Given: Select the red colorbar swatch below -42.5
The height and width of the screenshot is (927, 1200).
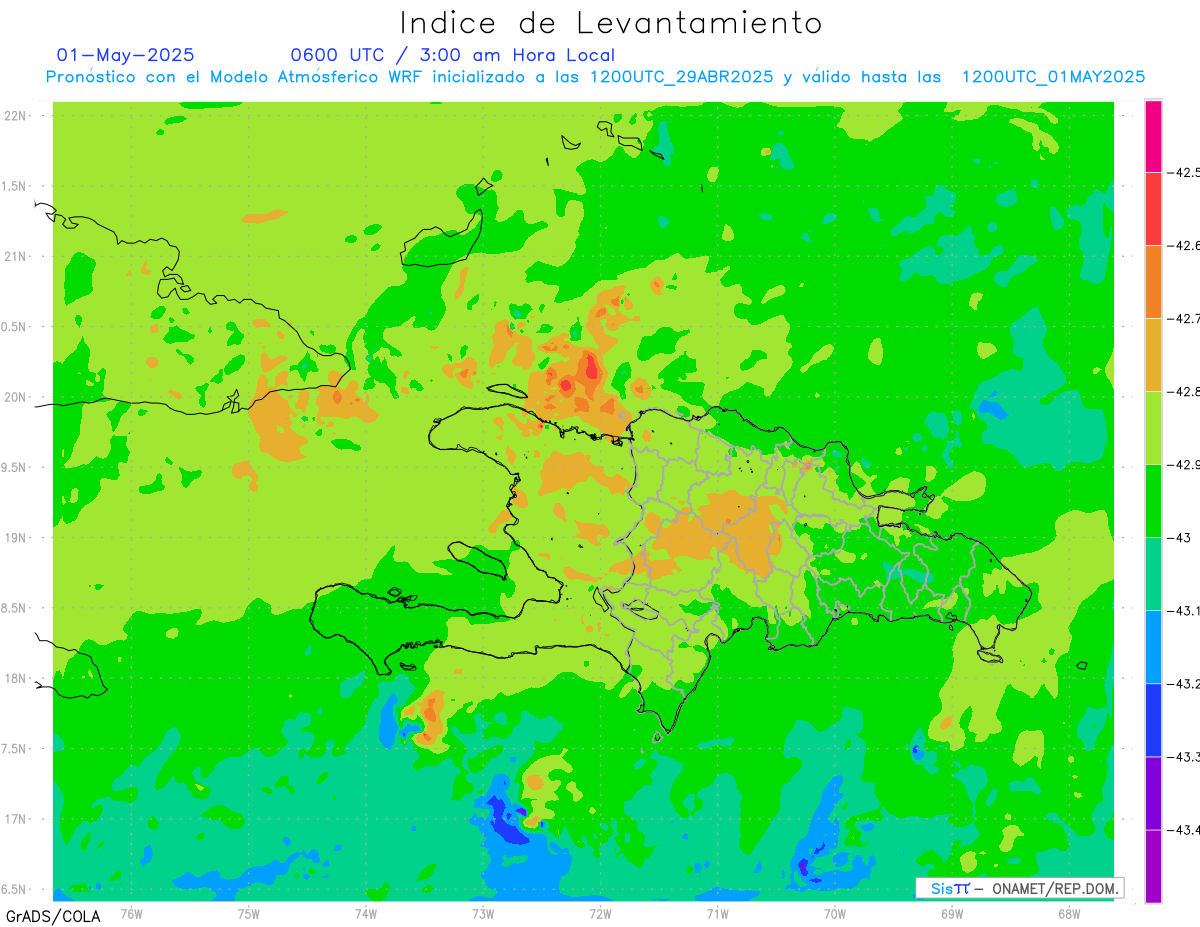Looking at the screenshot, I should tap(1153, 209).
